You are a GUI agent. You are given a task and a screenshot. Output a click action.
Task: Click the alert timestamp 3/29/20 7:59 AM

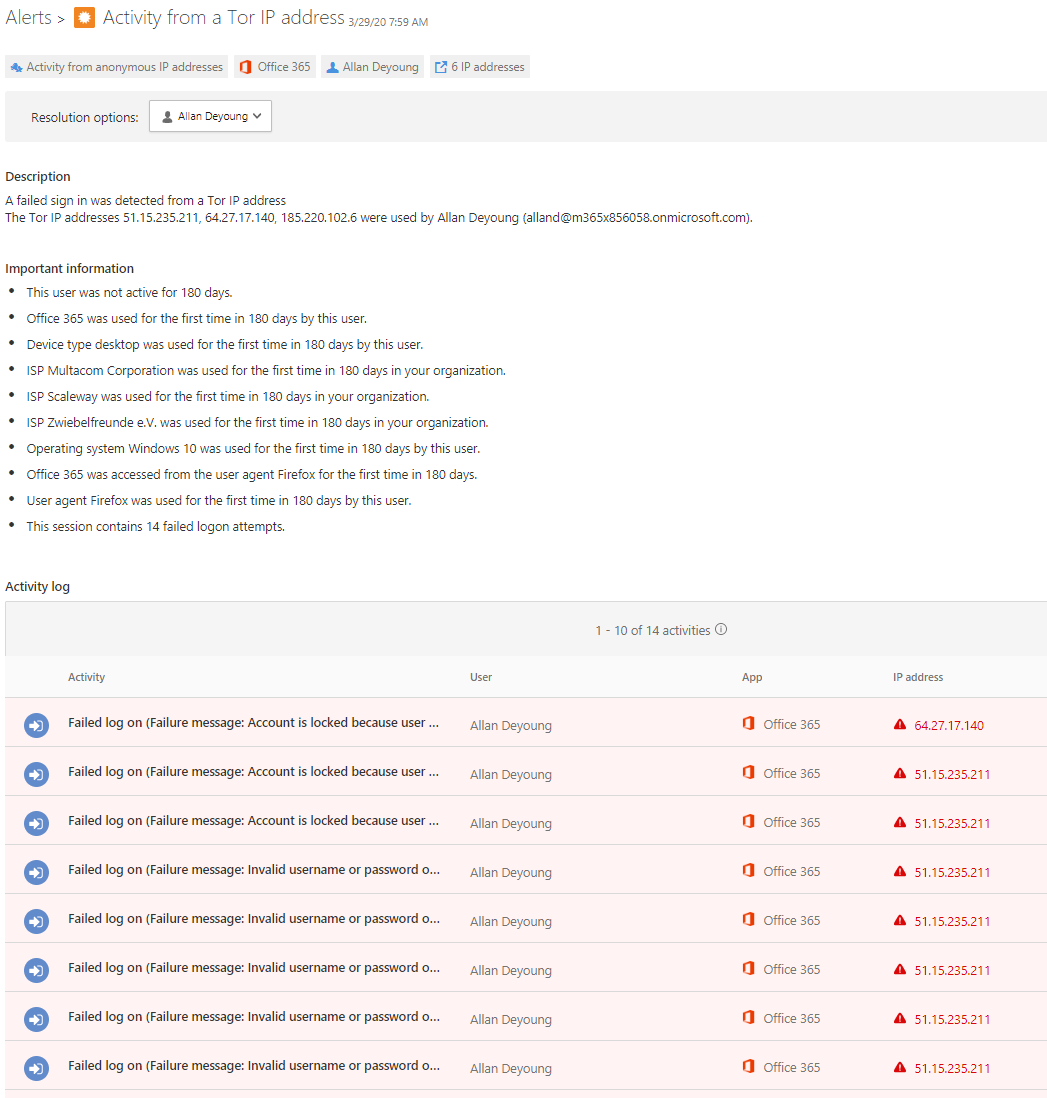[x=388, y=22]
